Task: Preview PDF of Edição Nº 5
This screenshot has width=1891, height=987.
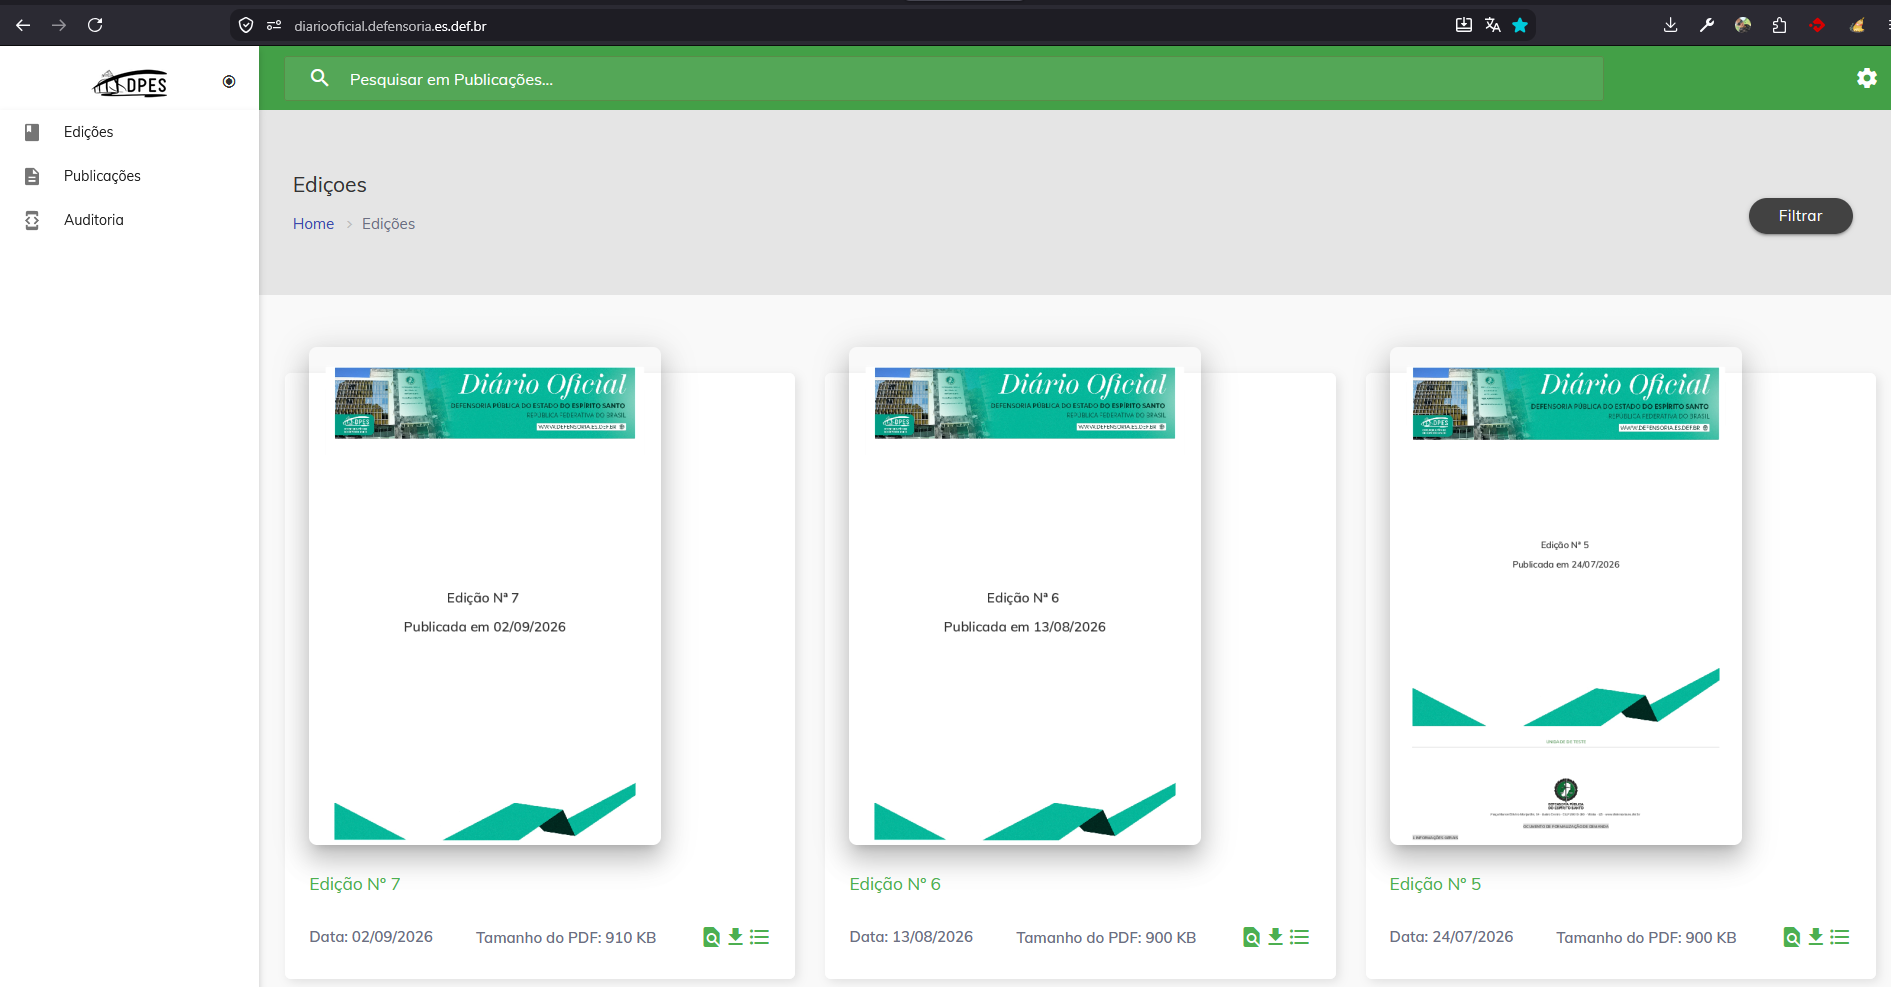Action: [x=1791, y=937]
